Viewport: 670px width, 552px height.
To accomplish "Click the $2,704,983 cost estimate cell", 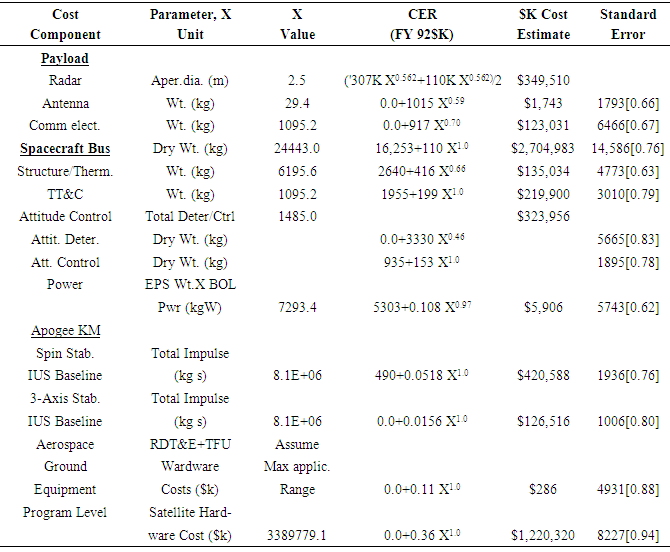I will click(x=544, y=149).
